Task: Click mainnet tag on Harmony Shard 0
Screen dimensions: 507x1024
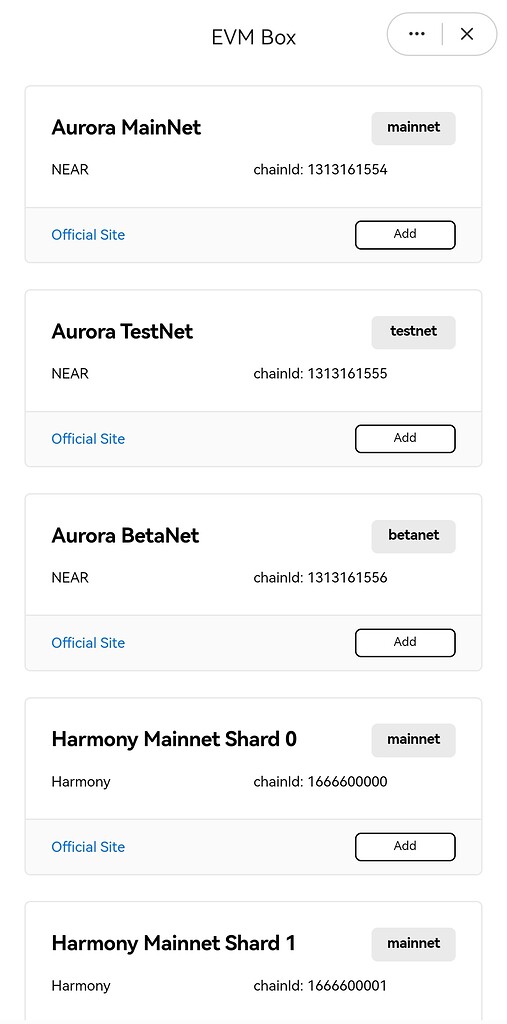Action: (414, 740)
